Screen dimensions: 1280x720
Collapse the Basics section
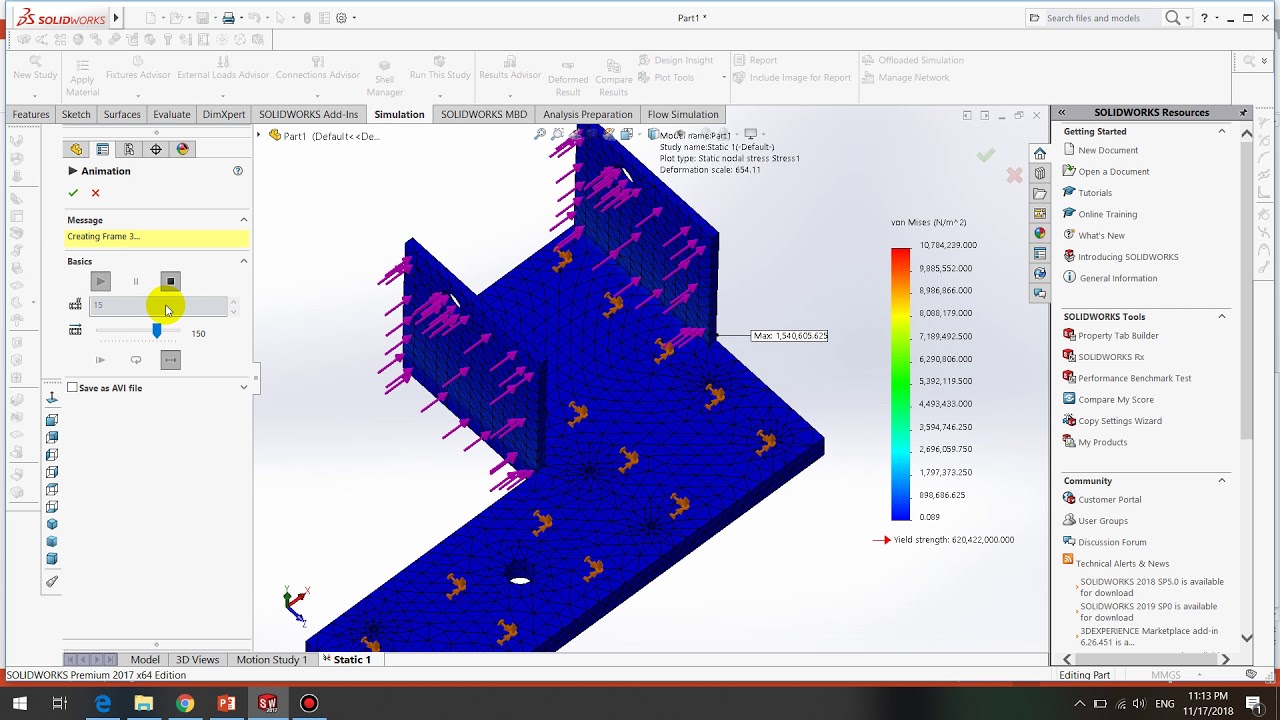point(243,261)
